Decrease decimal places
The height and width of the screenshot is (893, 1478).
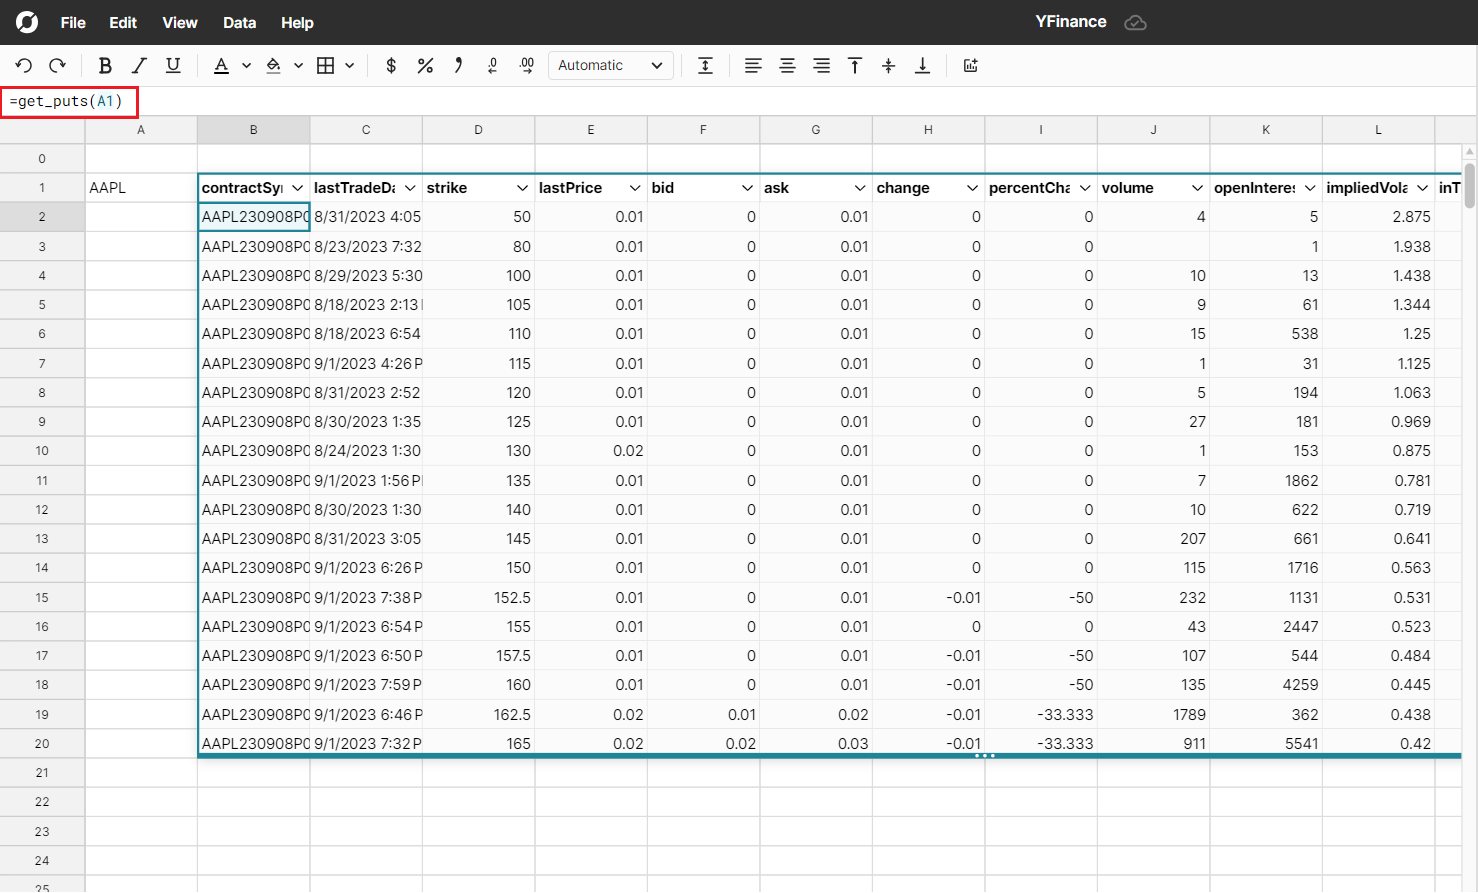tap(492, 66)
